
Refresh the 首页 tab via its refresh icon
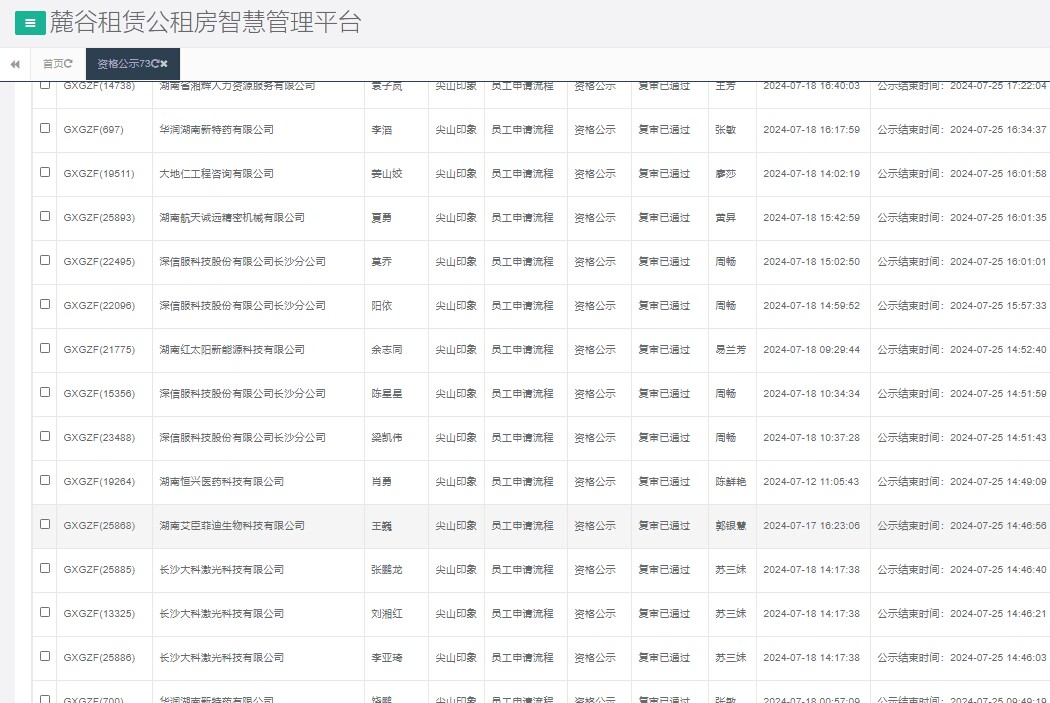[x=70, y=62]
